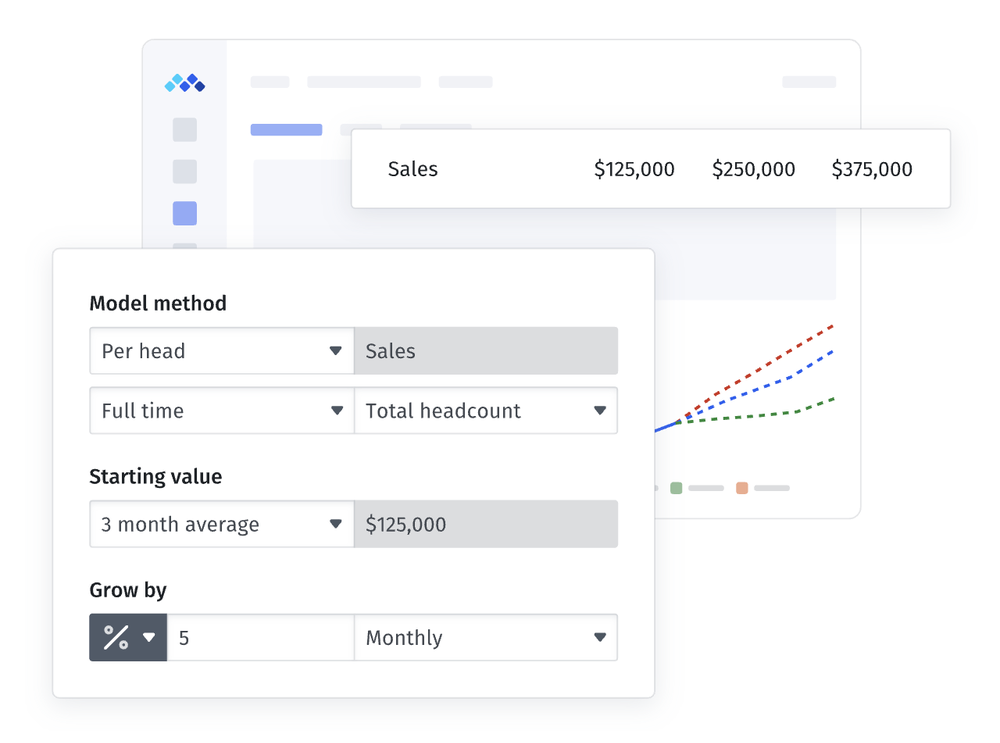Click the green chart legend swatch

[x=676, y=488]
